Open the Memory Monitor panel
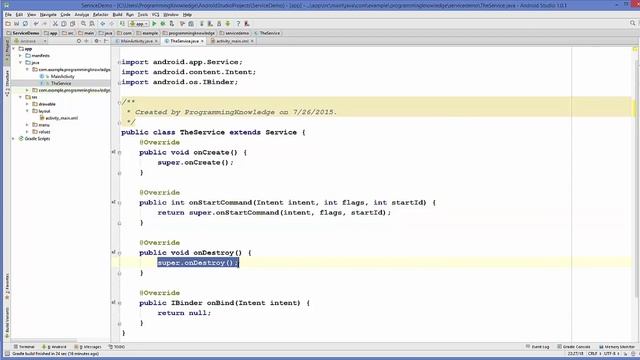This screenshot has width=640, height=360. coord(617,347)
